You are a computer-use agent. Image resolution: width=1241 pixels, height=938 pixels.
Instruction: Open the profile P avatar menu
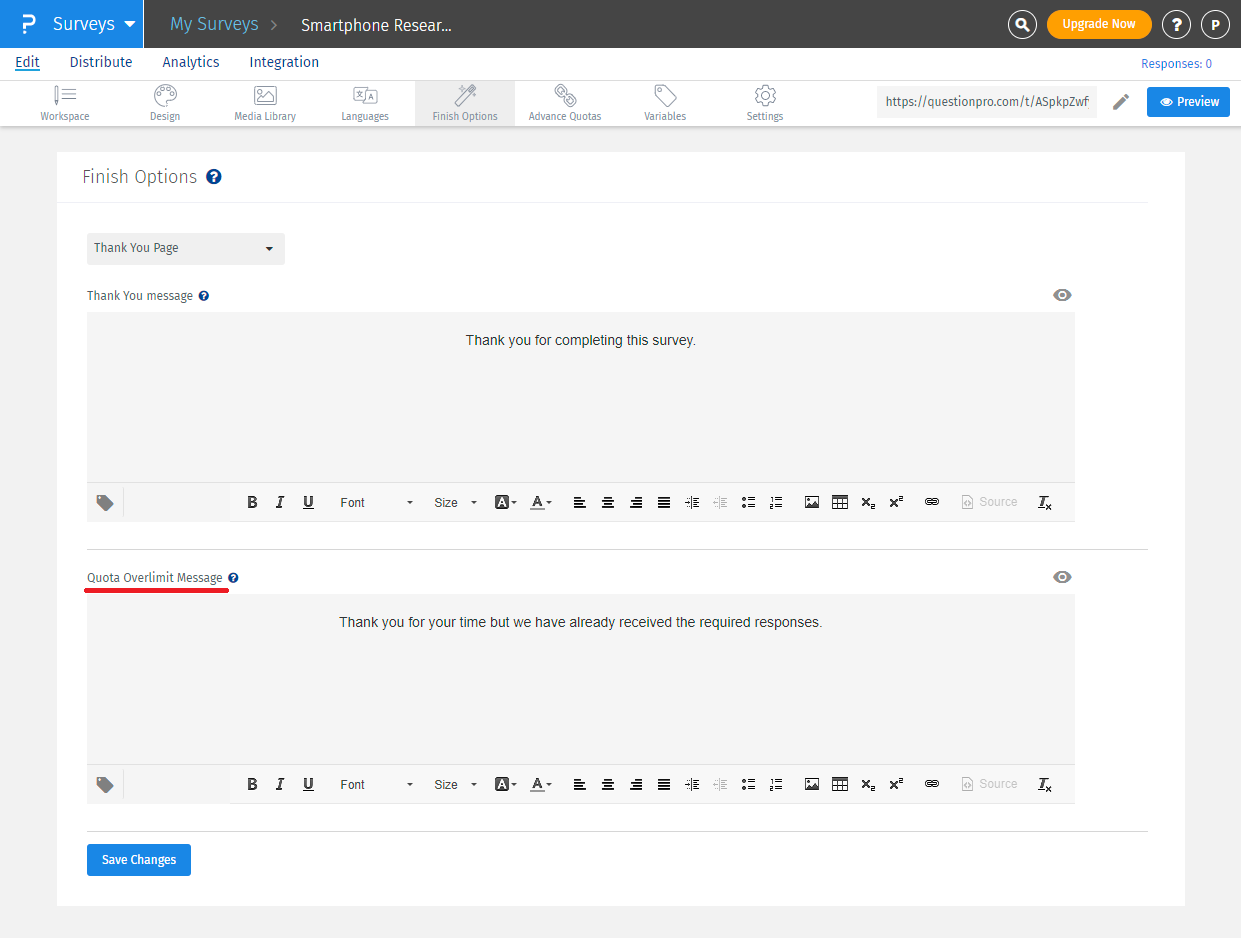1215,24
